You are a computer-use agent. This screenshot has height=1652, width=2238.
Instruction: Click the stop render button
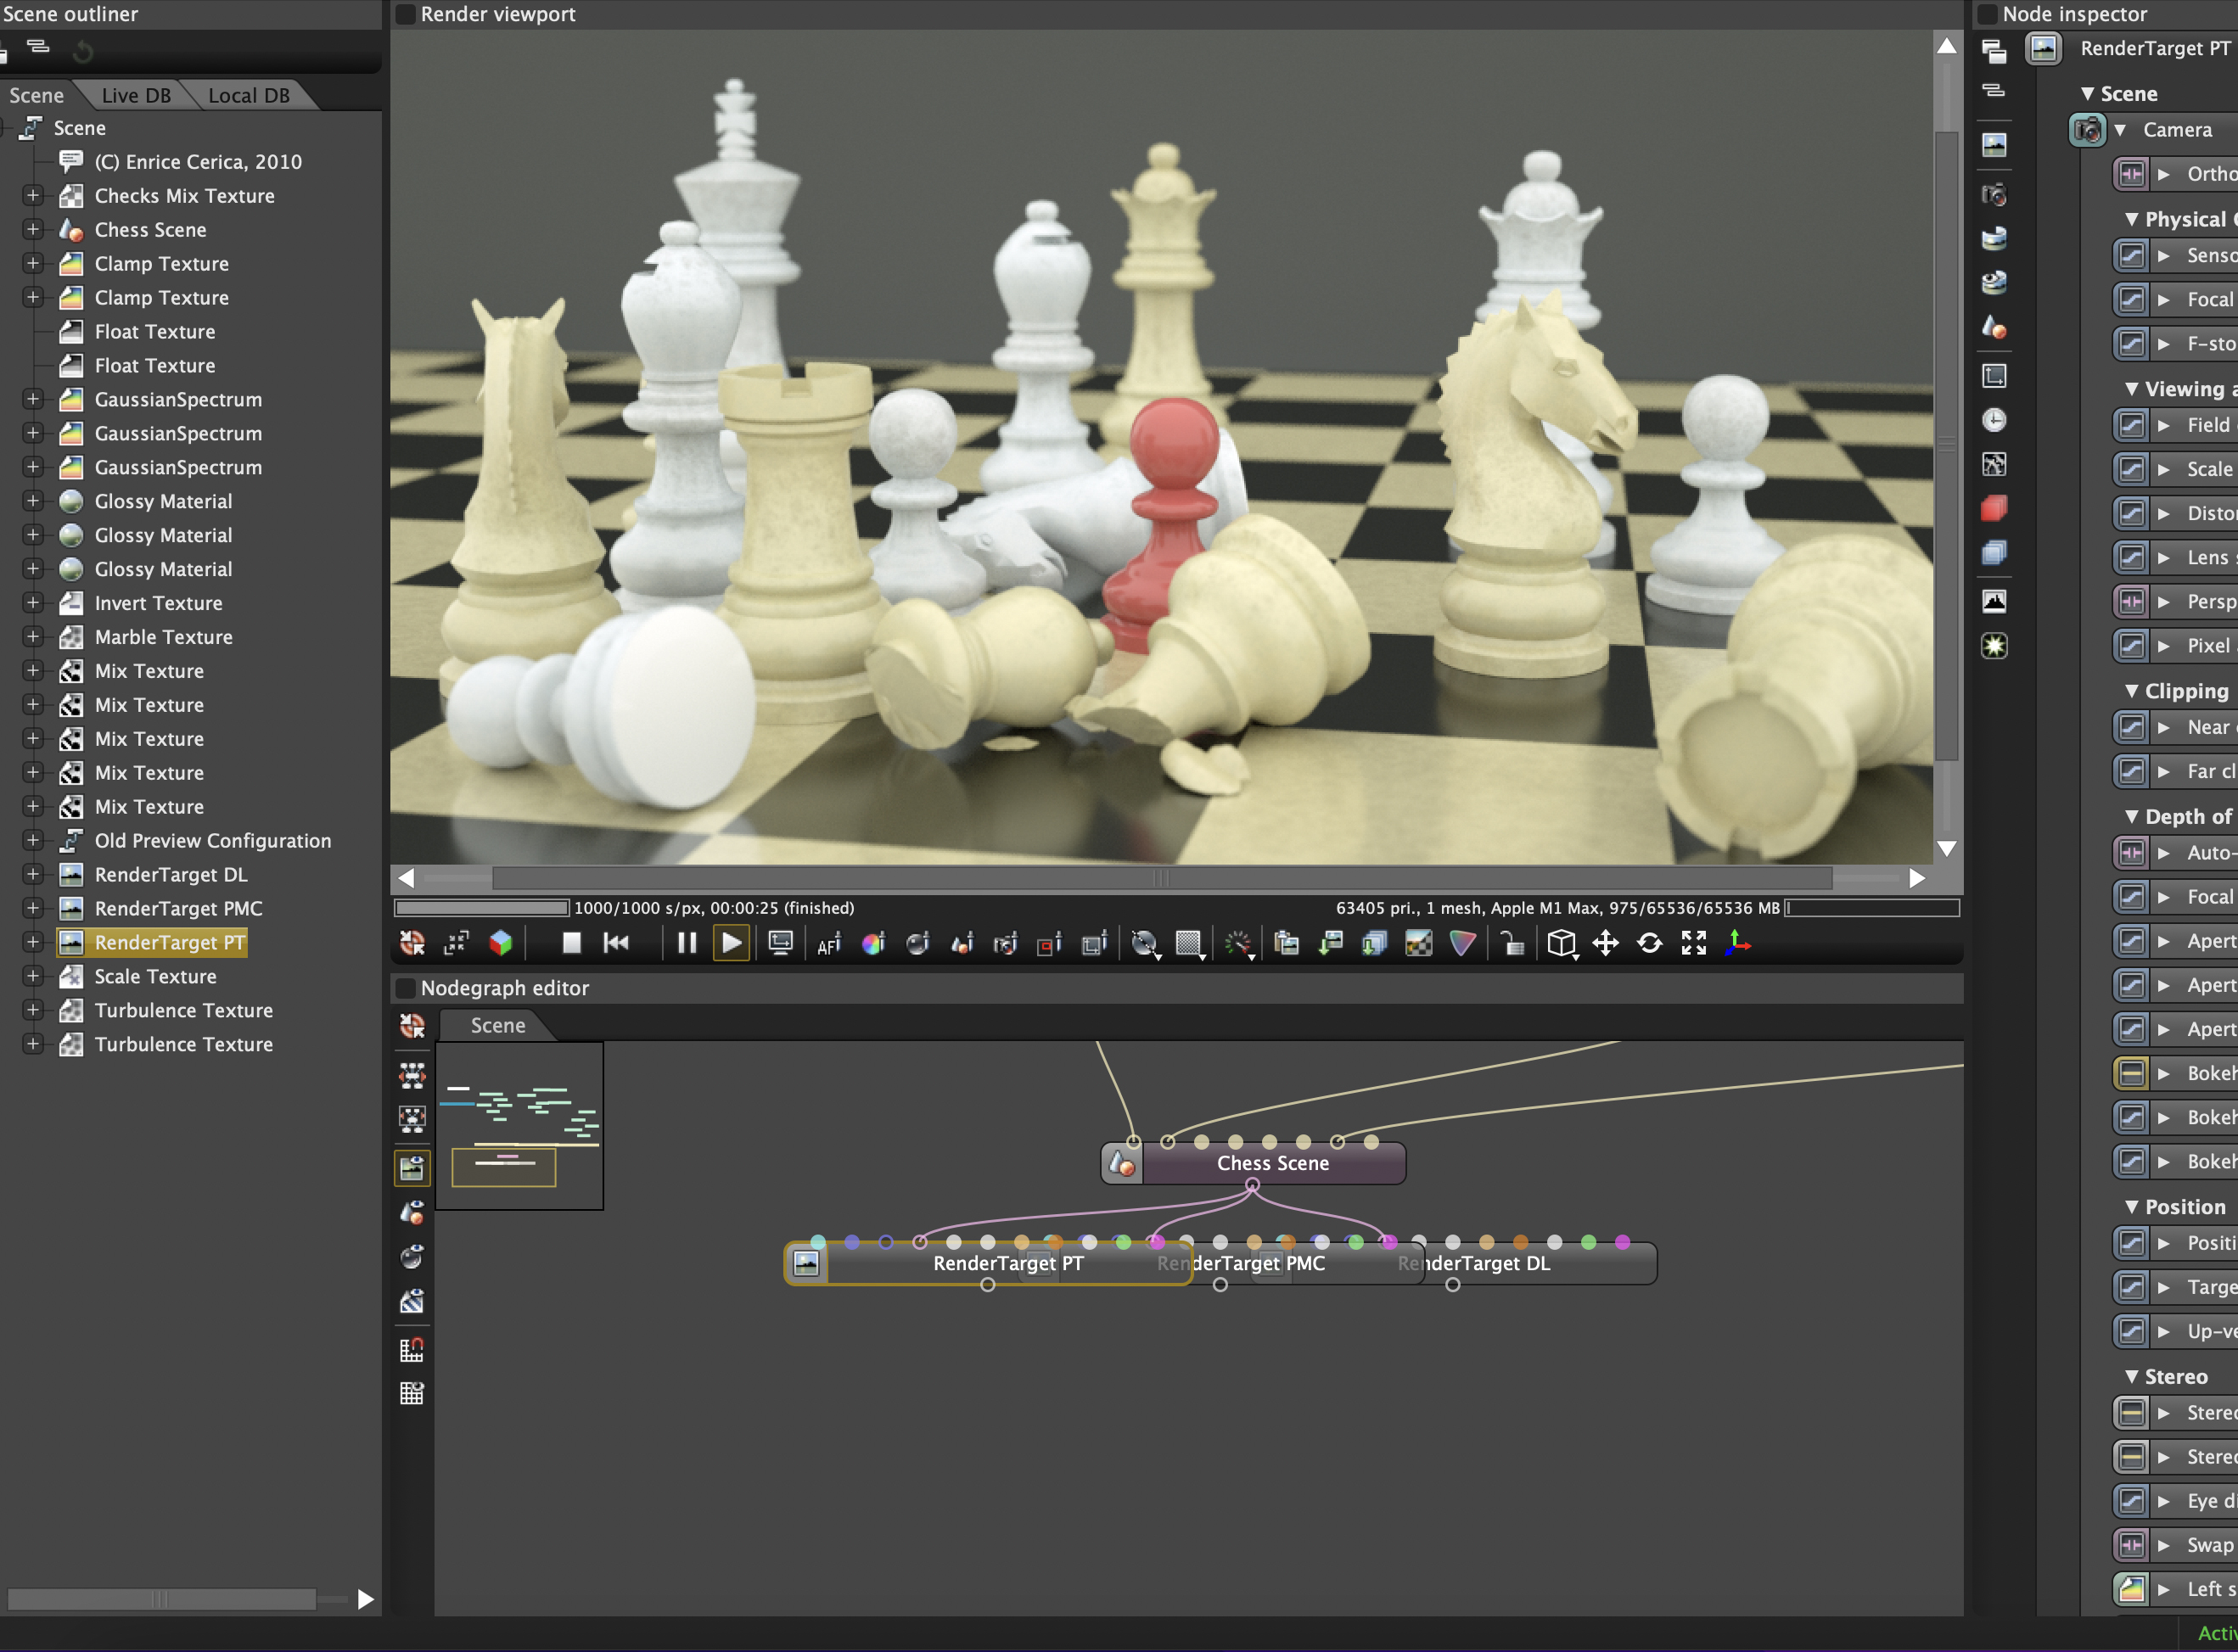(571, 943)
